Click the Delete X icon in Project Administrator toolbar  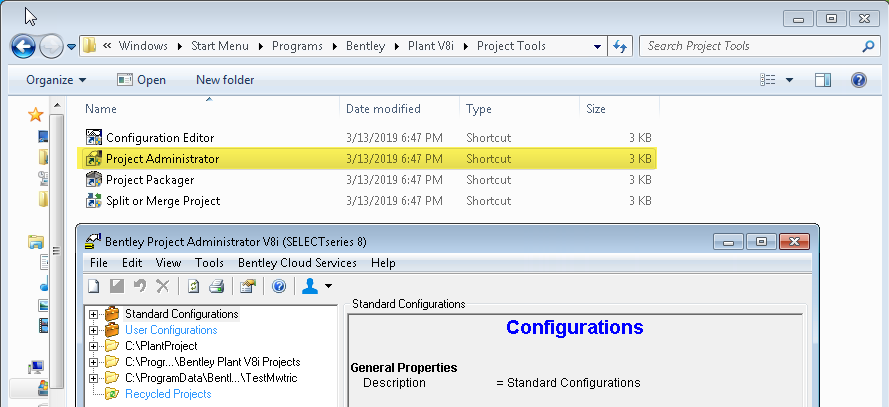pos(163,286)
